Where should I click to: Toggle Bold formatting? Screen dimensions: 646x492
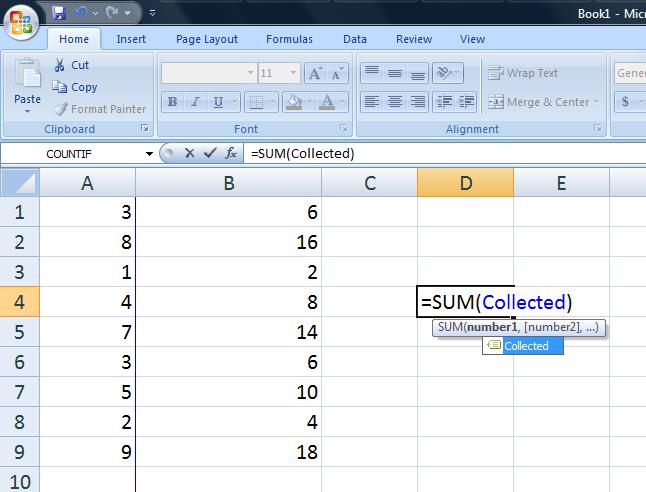tap(173, 101)
